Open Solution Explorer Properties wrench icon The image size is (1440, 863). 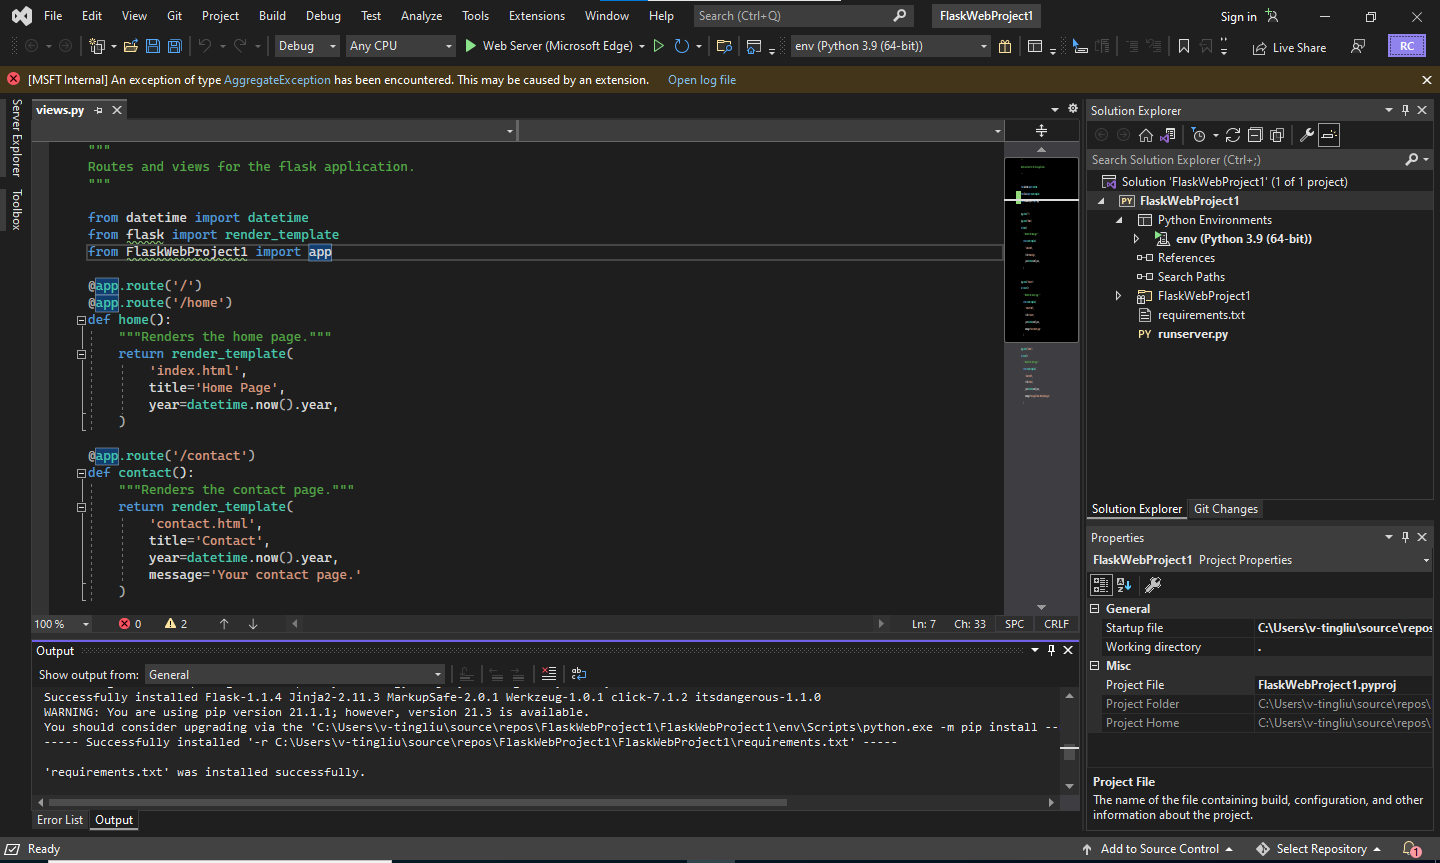click(x=1308, y=135)
